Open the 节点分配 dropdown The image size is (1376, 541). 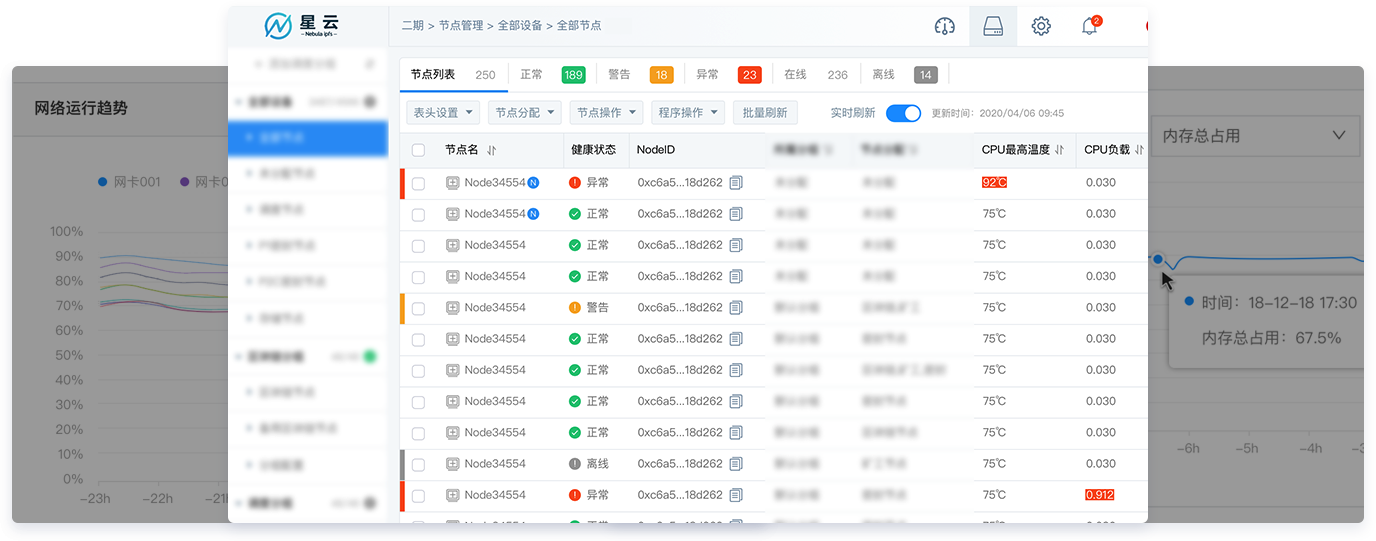pos(525,113)
